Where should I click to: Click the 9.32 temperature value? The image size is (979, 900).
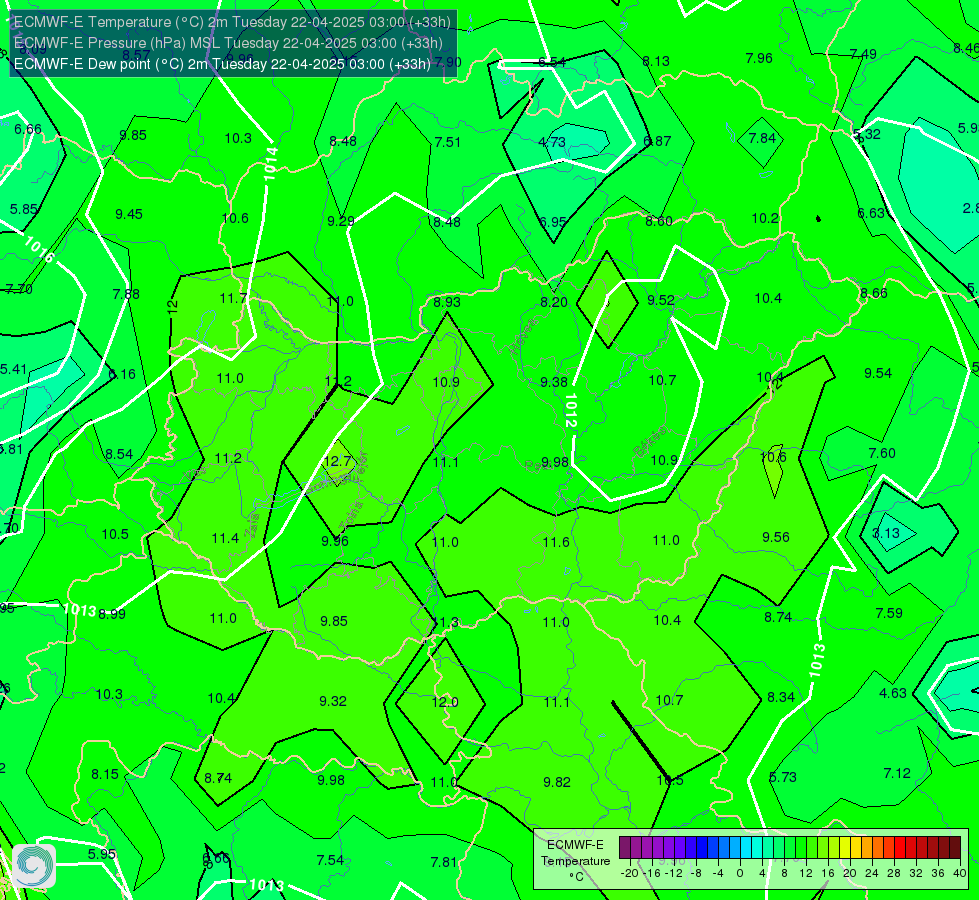pyautogui.click(x=333, y=701)
